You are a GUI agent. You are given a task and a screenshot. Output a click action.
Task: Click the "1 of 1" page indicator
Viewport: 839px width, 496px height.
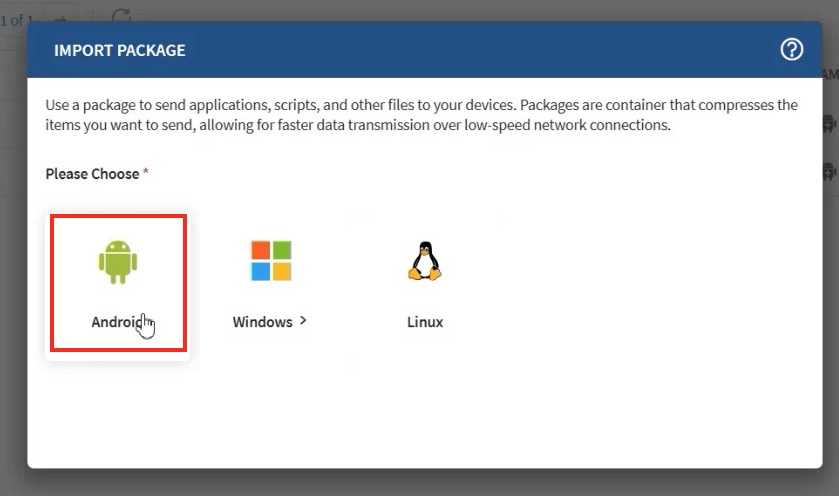(x=17, y=19)
